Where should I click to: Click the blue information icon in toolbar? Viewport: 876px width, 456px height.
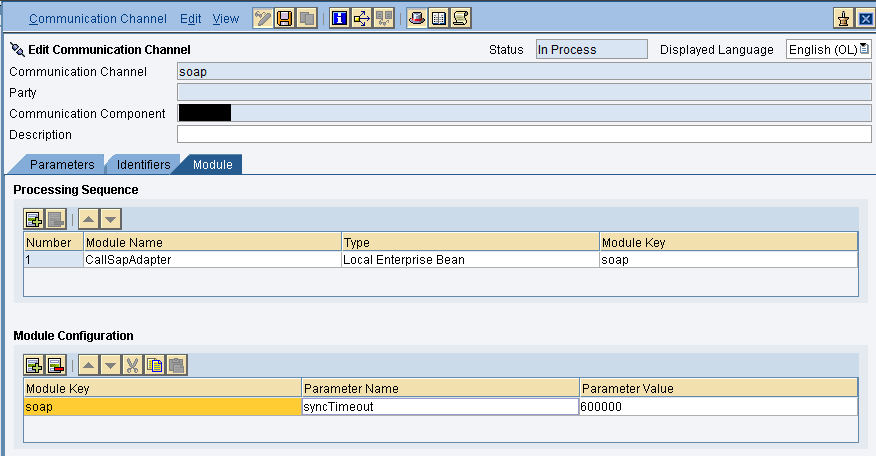tap(339, 18)
